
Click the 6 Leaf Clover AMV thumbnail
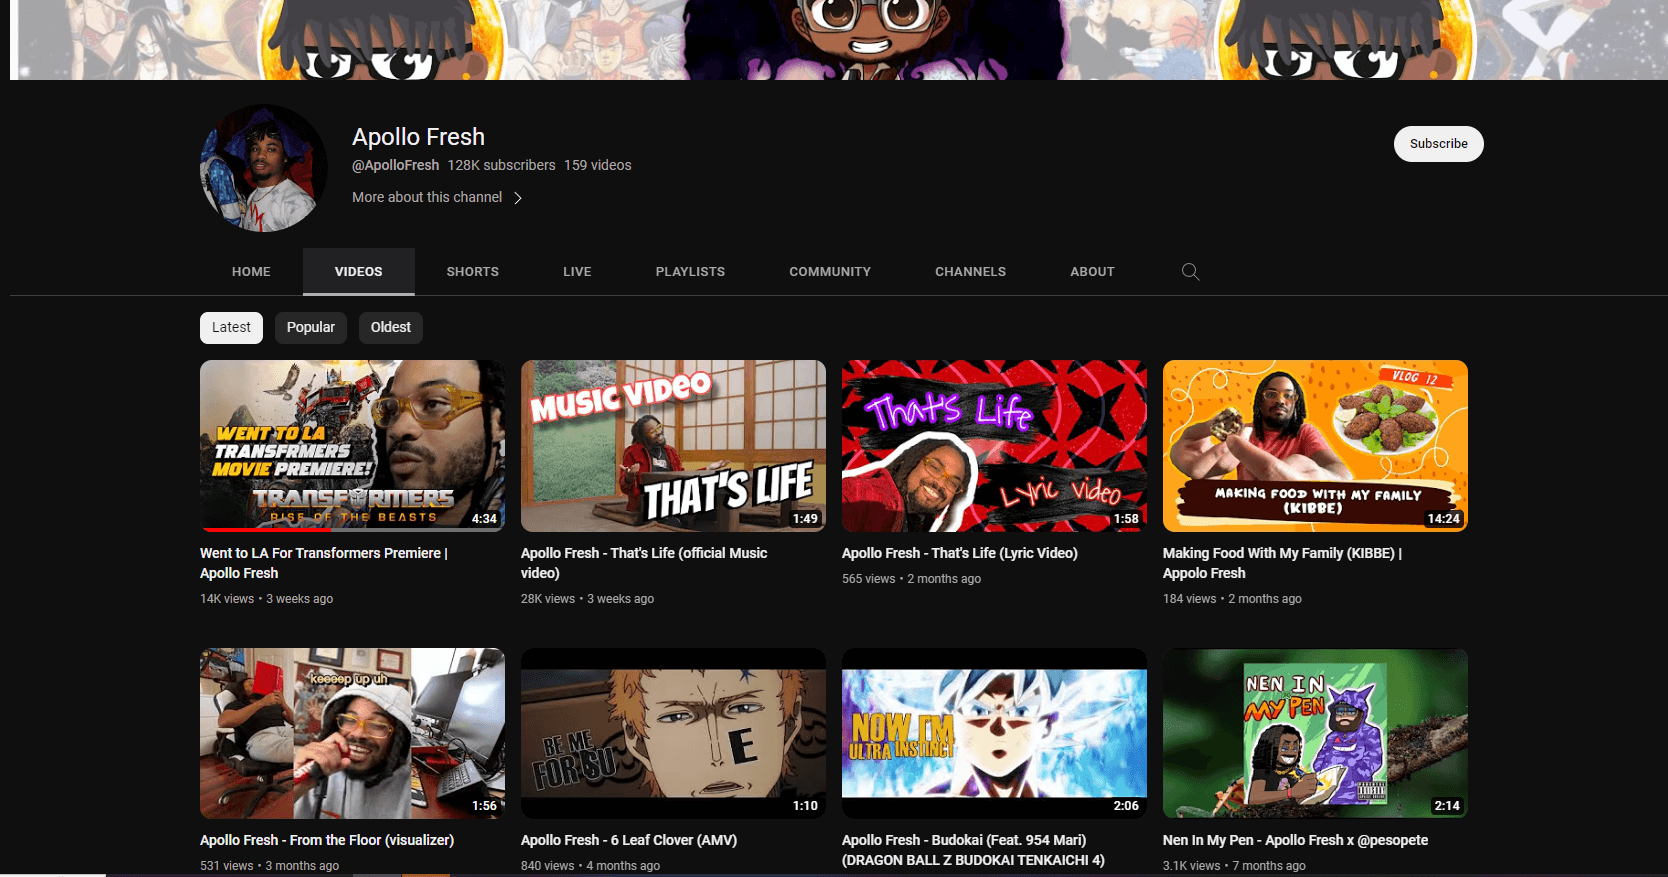click(673, 733)
